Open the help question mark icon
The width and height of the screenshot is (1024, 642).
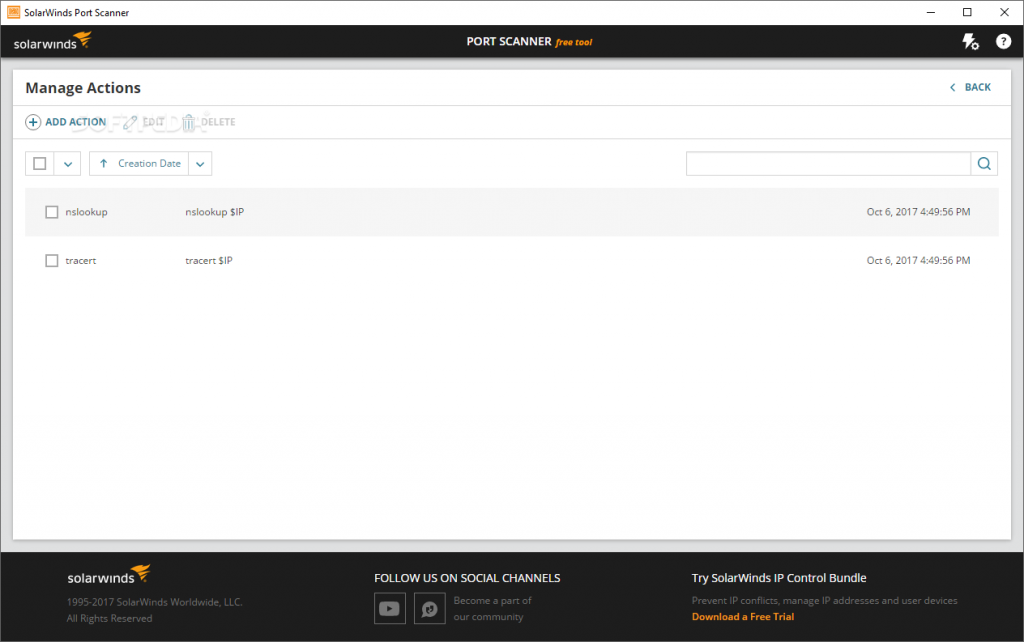[x=1003, y=42]
